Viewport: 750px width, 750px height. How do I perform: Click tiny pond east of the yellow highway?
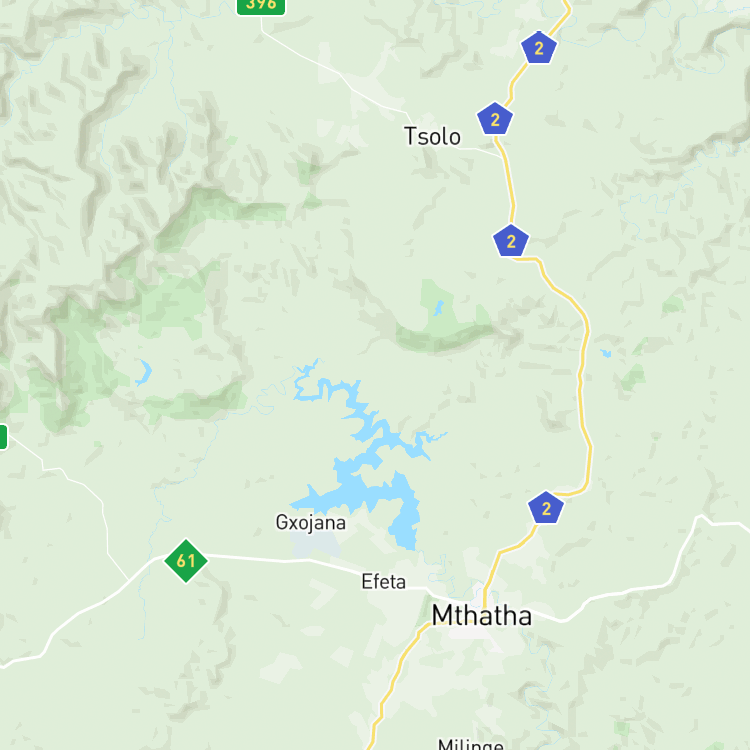(606, 353)
